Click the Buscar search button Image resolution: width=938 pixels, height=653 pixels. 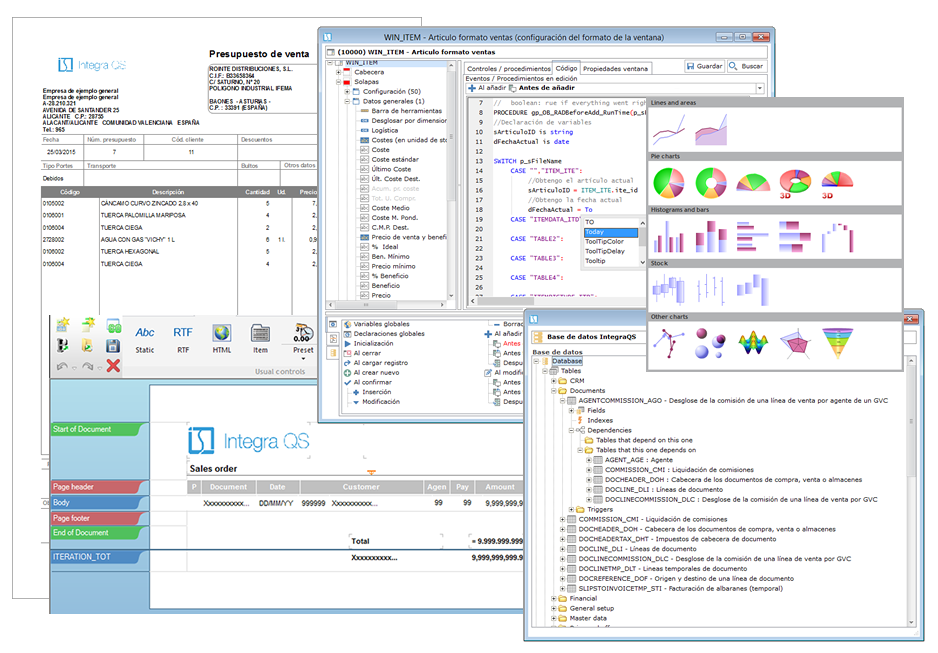(x=747, y=66)
